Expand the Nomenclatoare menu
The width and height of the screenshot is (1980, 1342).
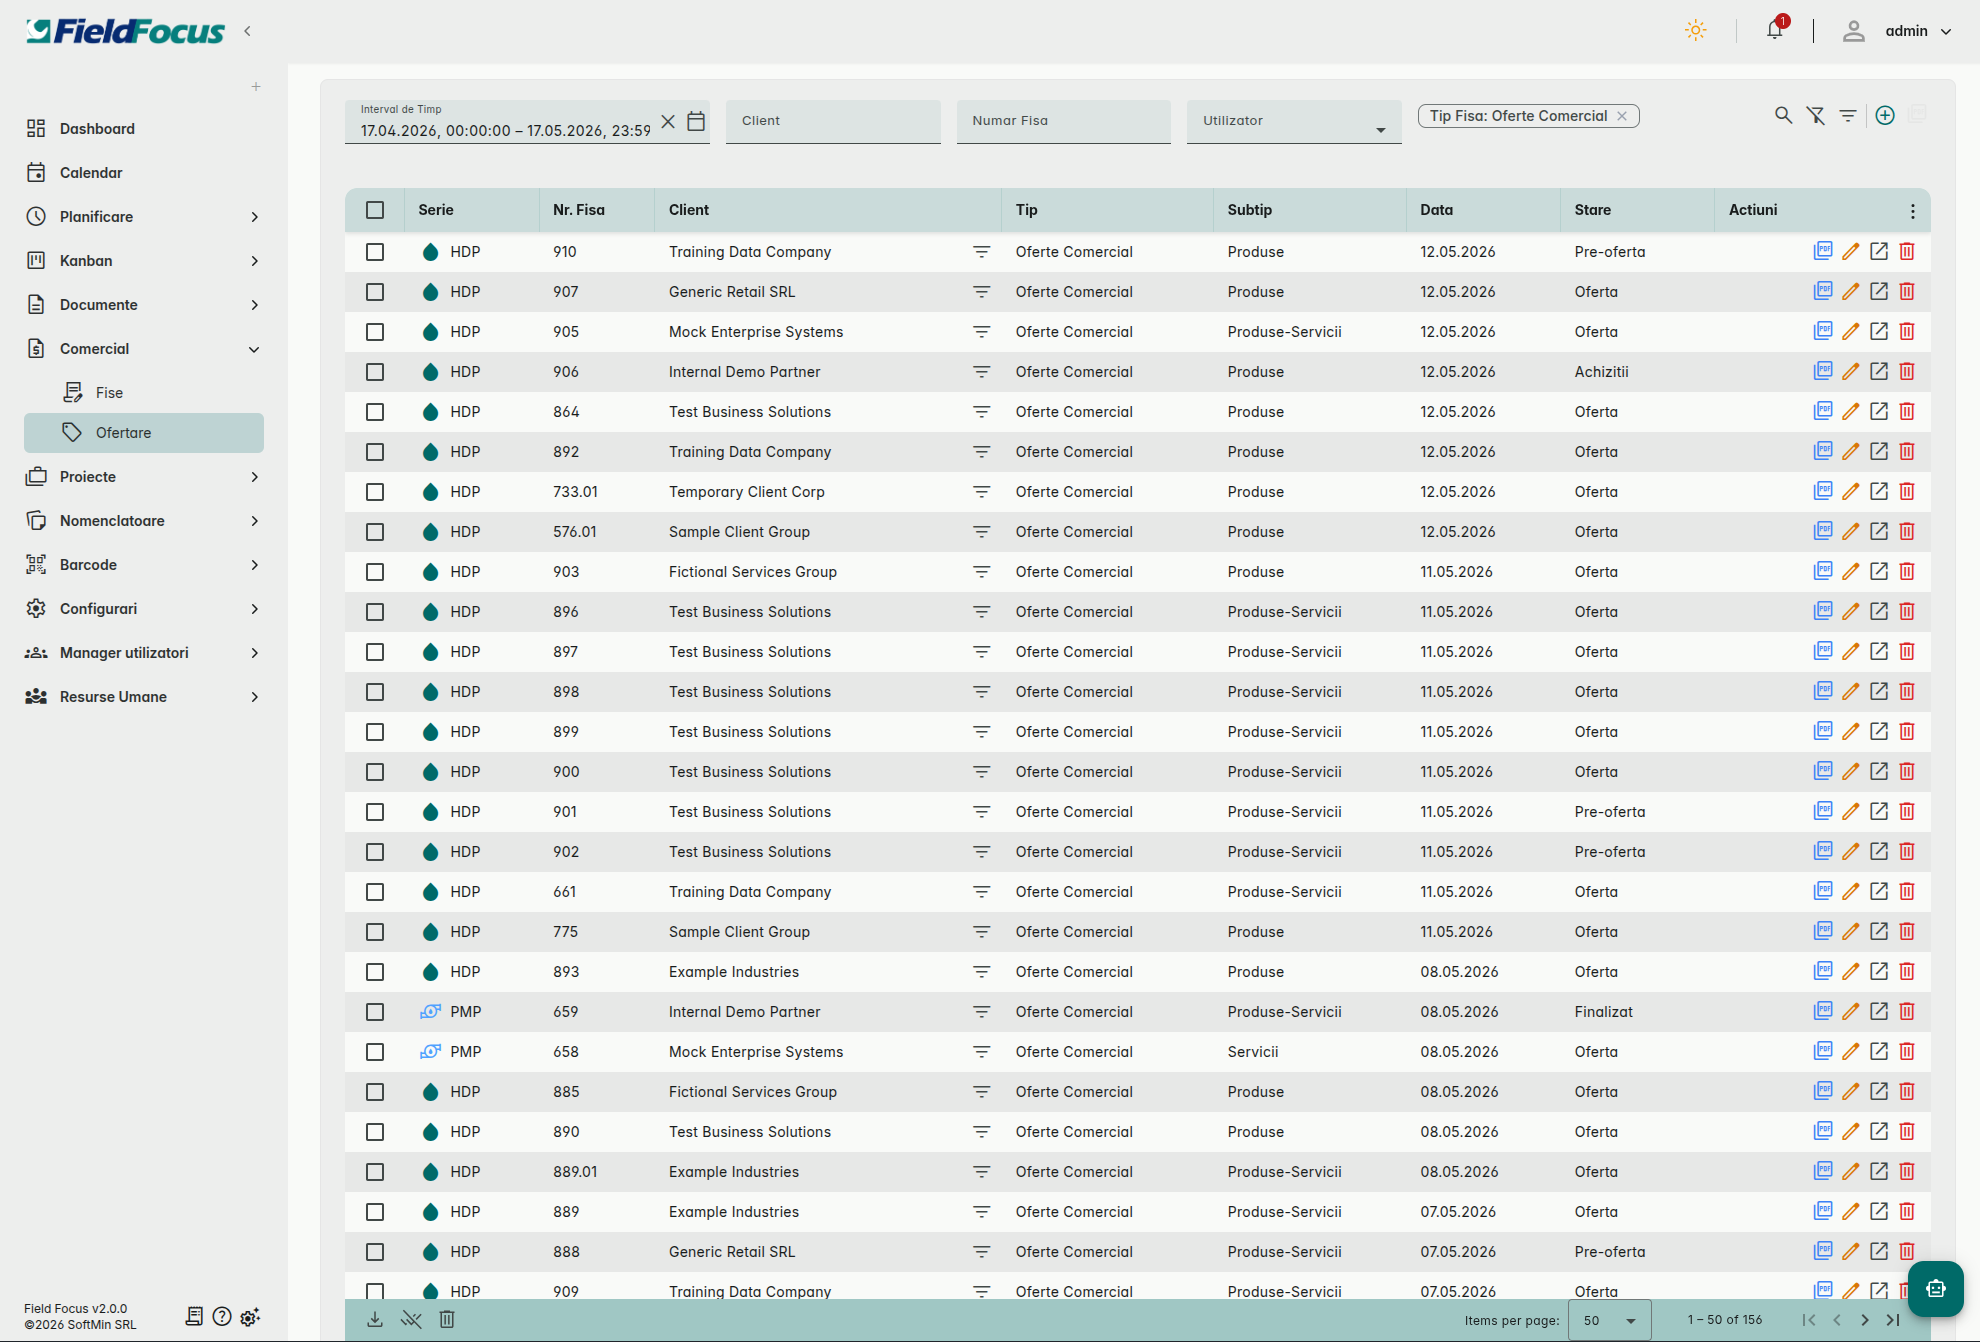[144, 521]
